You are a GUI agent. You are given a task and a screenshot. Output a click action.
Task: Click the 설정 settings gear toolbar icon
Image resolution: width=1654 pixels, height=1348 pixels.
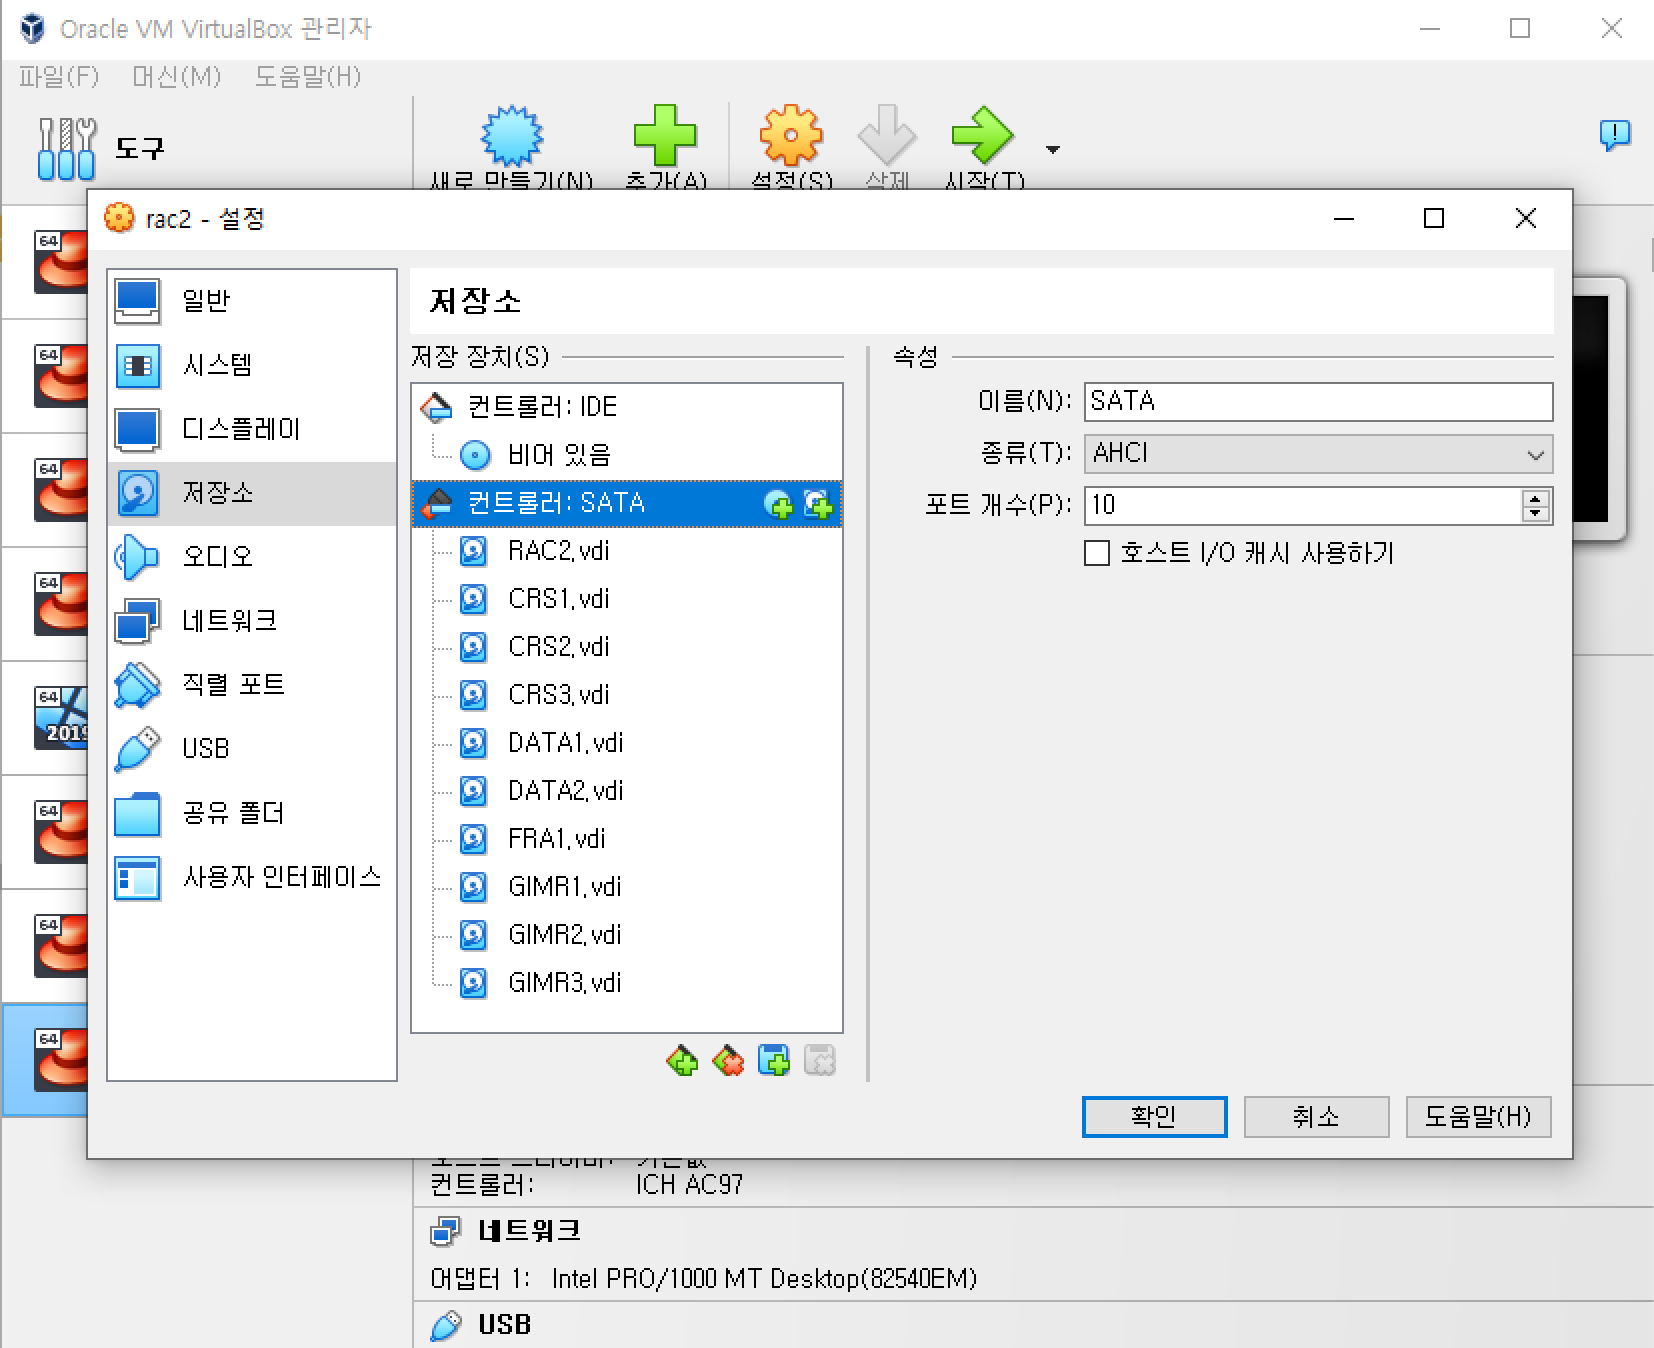[791, 136]
